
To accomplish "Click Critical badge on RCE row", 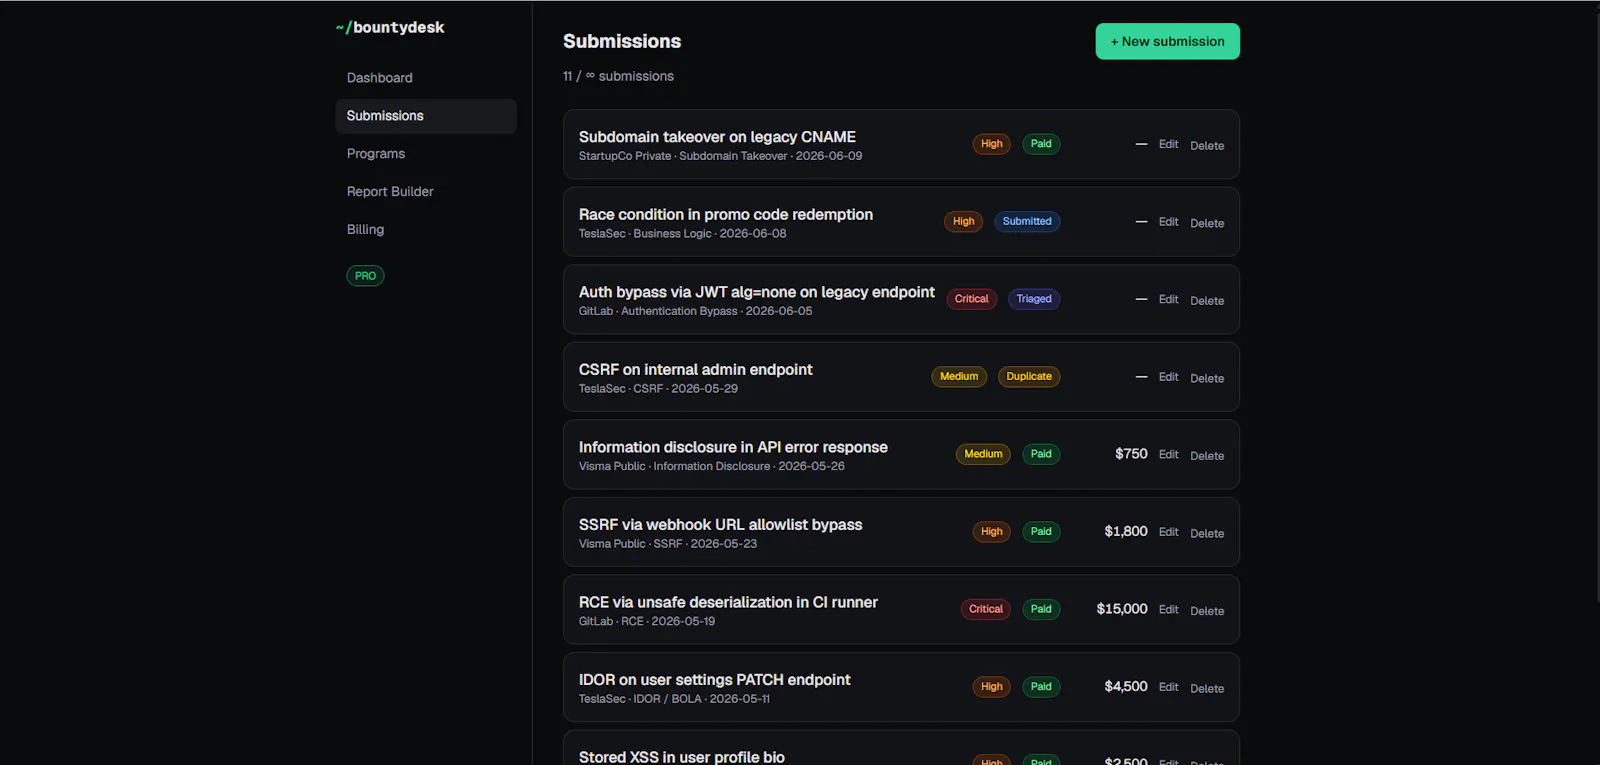I will (x=985, y=609).
